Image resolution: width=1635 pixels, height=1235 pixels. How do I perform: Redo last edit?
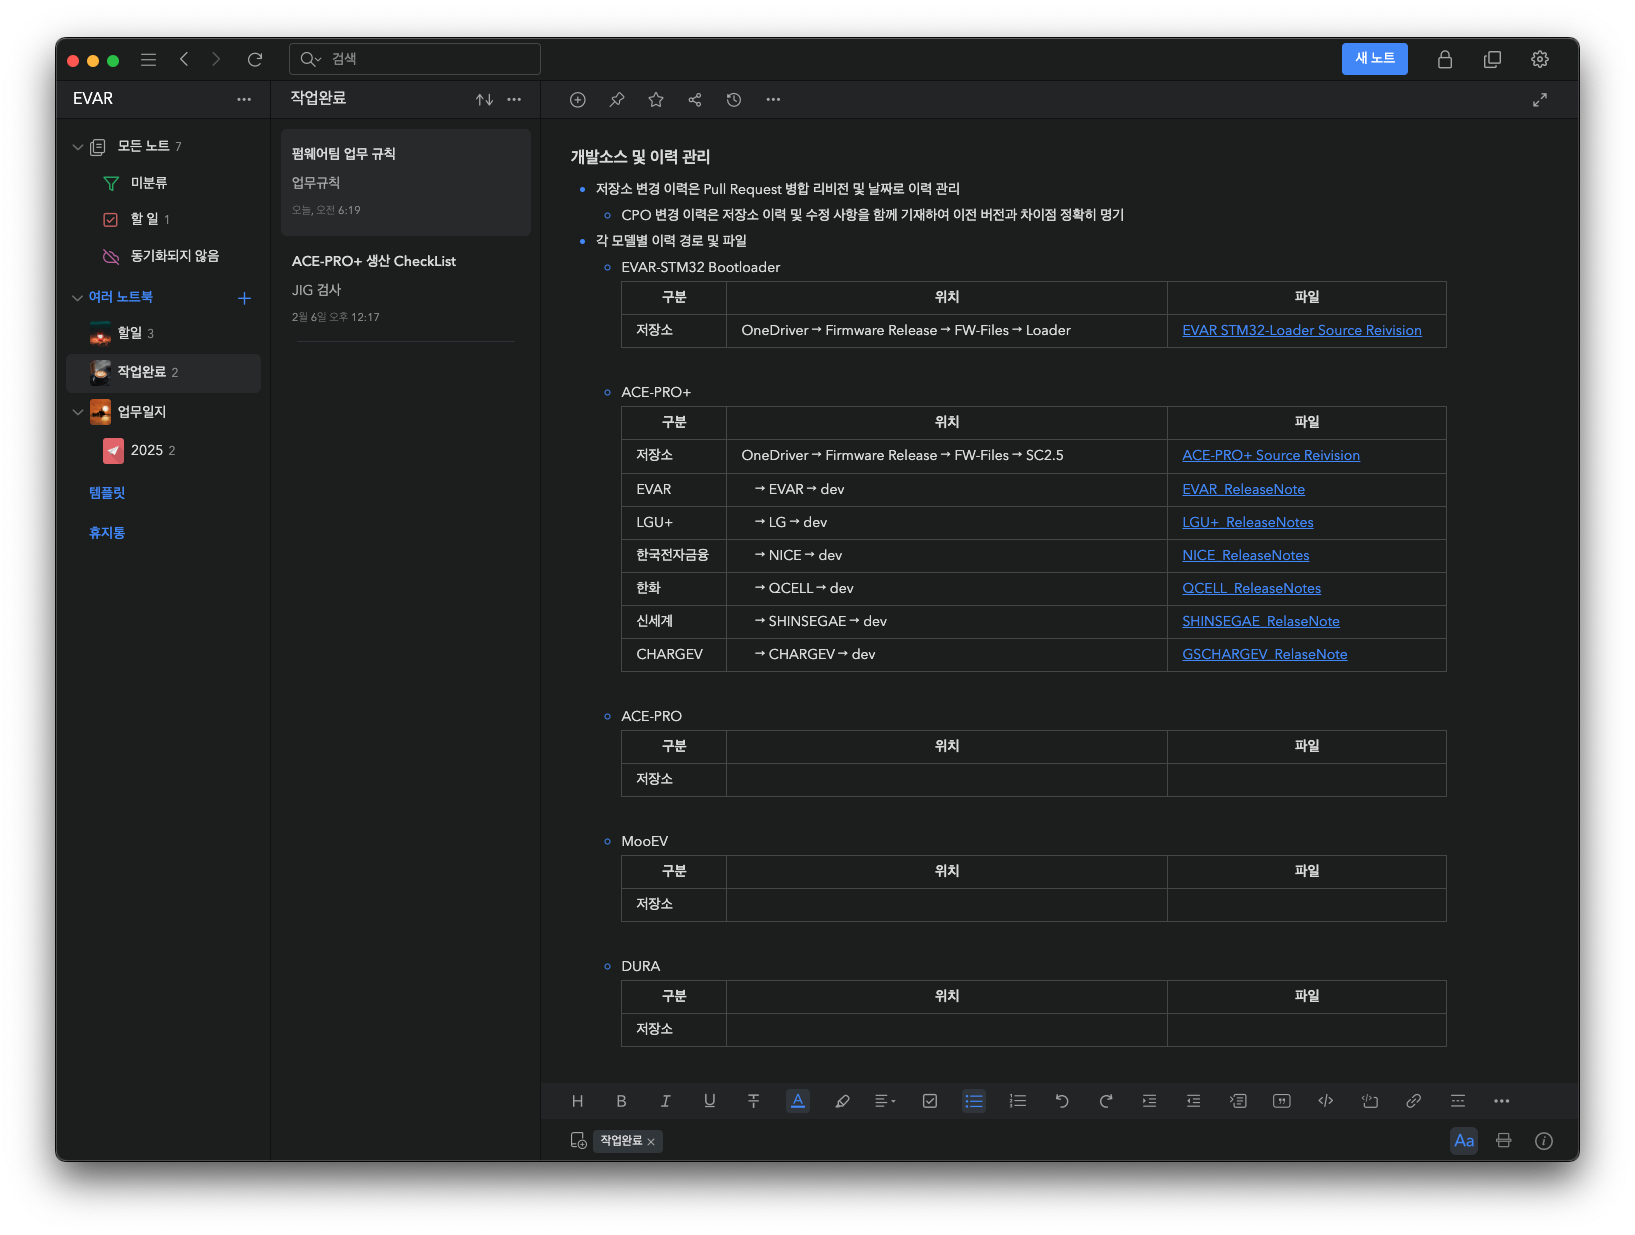1106,1101
